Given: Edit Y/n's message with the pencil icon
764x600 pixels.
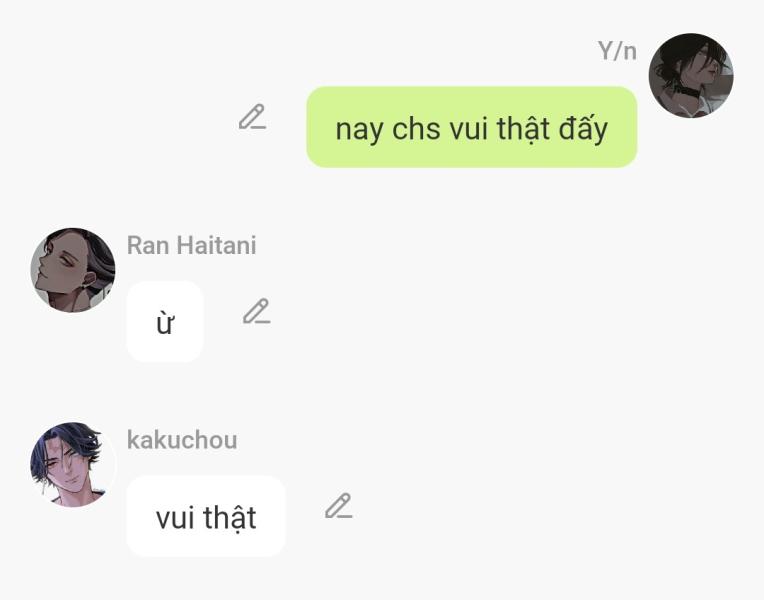Looking at the screenshot, I should [252, 117].
